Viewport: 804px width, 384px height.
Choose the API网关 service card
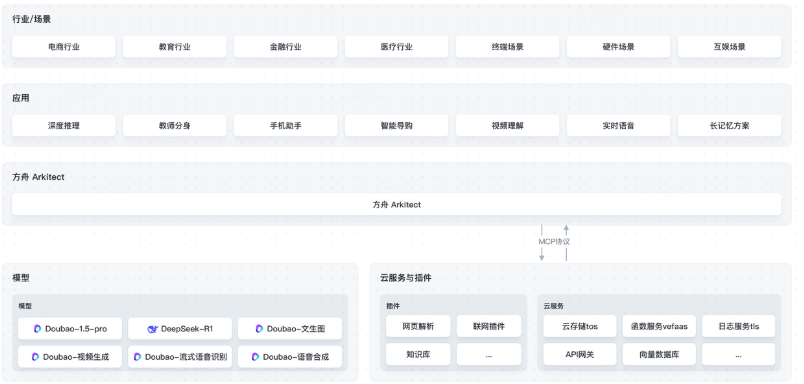point(580,354)
